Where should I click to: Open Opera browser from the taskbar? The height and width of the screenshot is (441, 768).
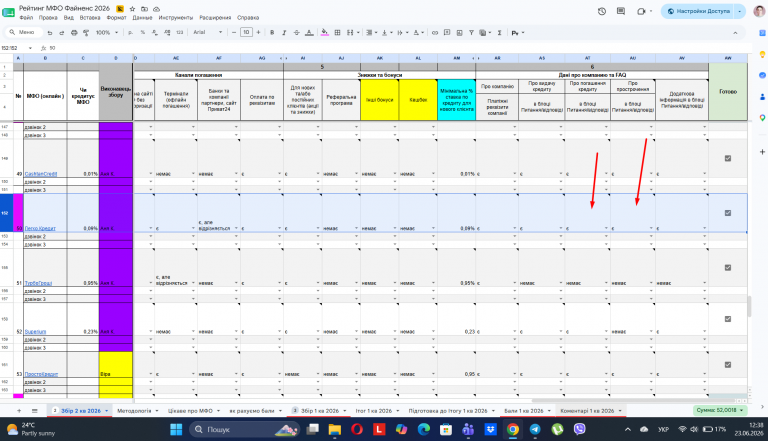pyautogui.click(x=357, y=430)
